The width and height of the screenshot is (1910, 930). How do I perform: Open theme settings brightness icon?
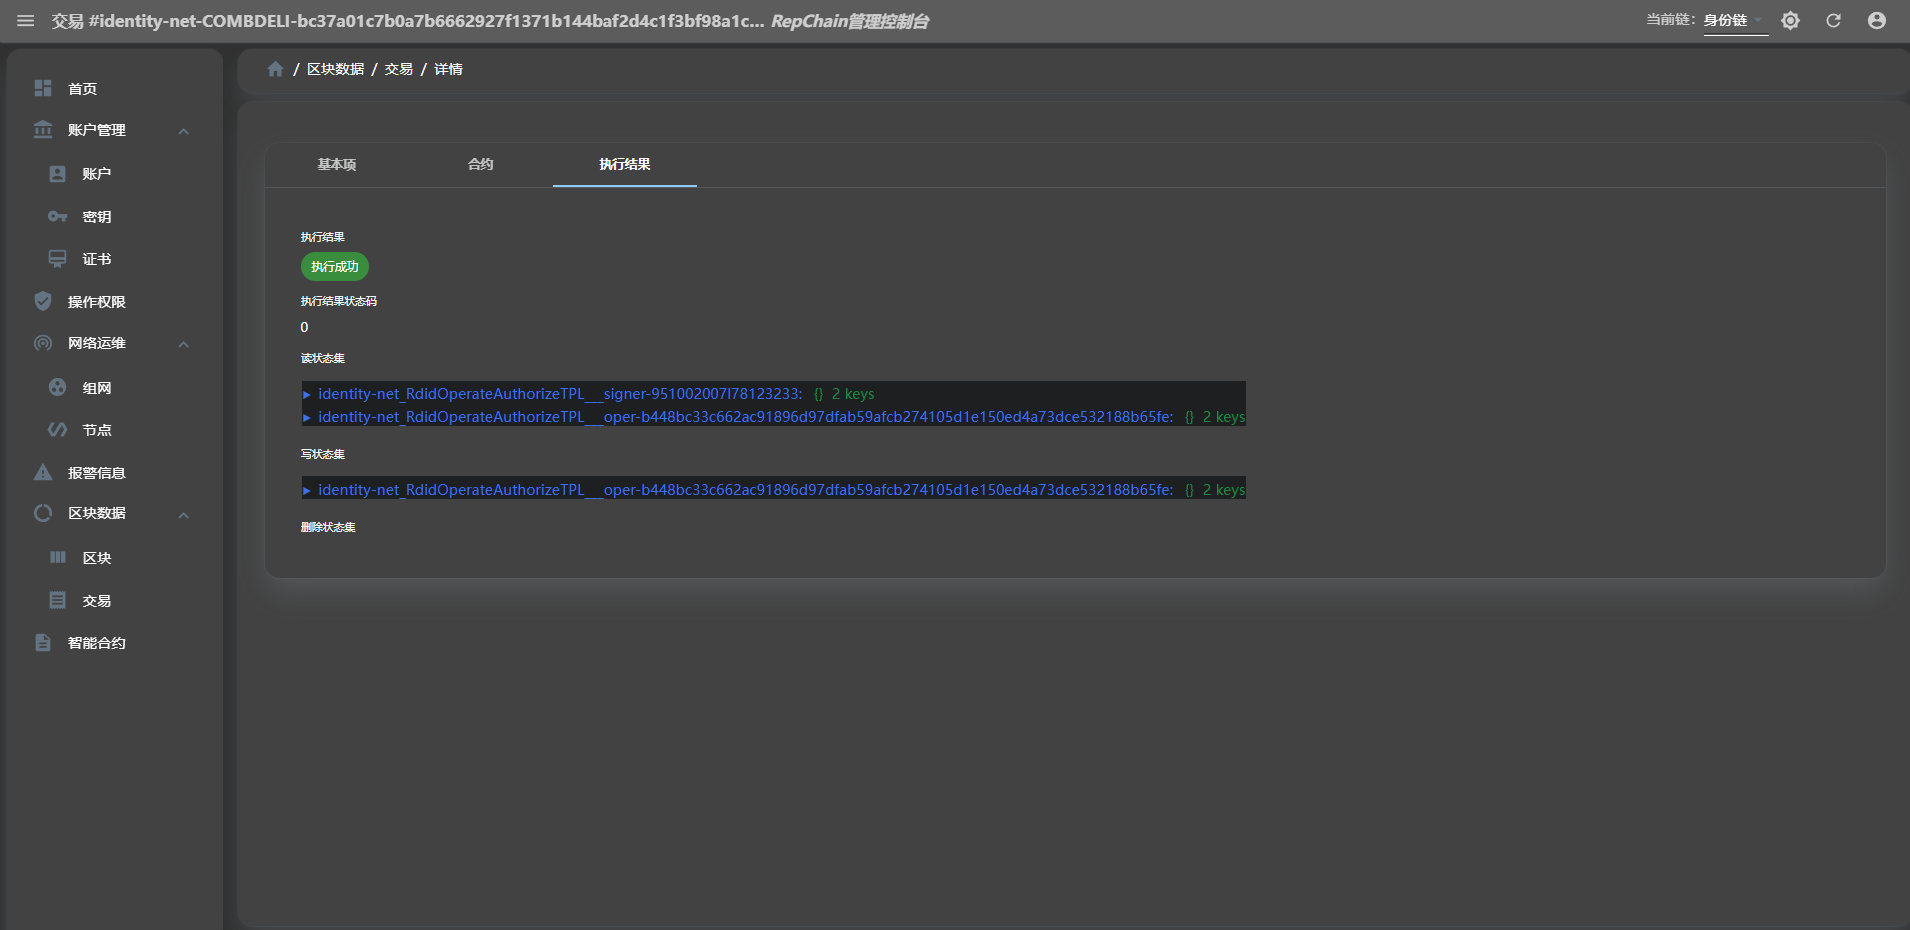[1790, 21]
